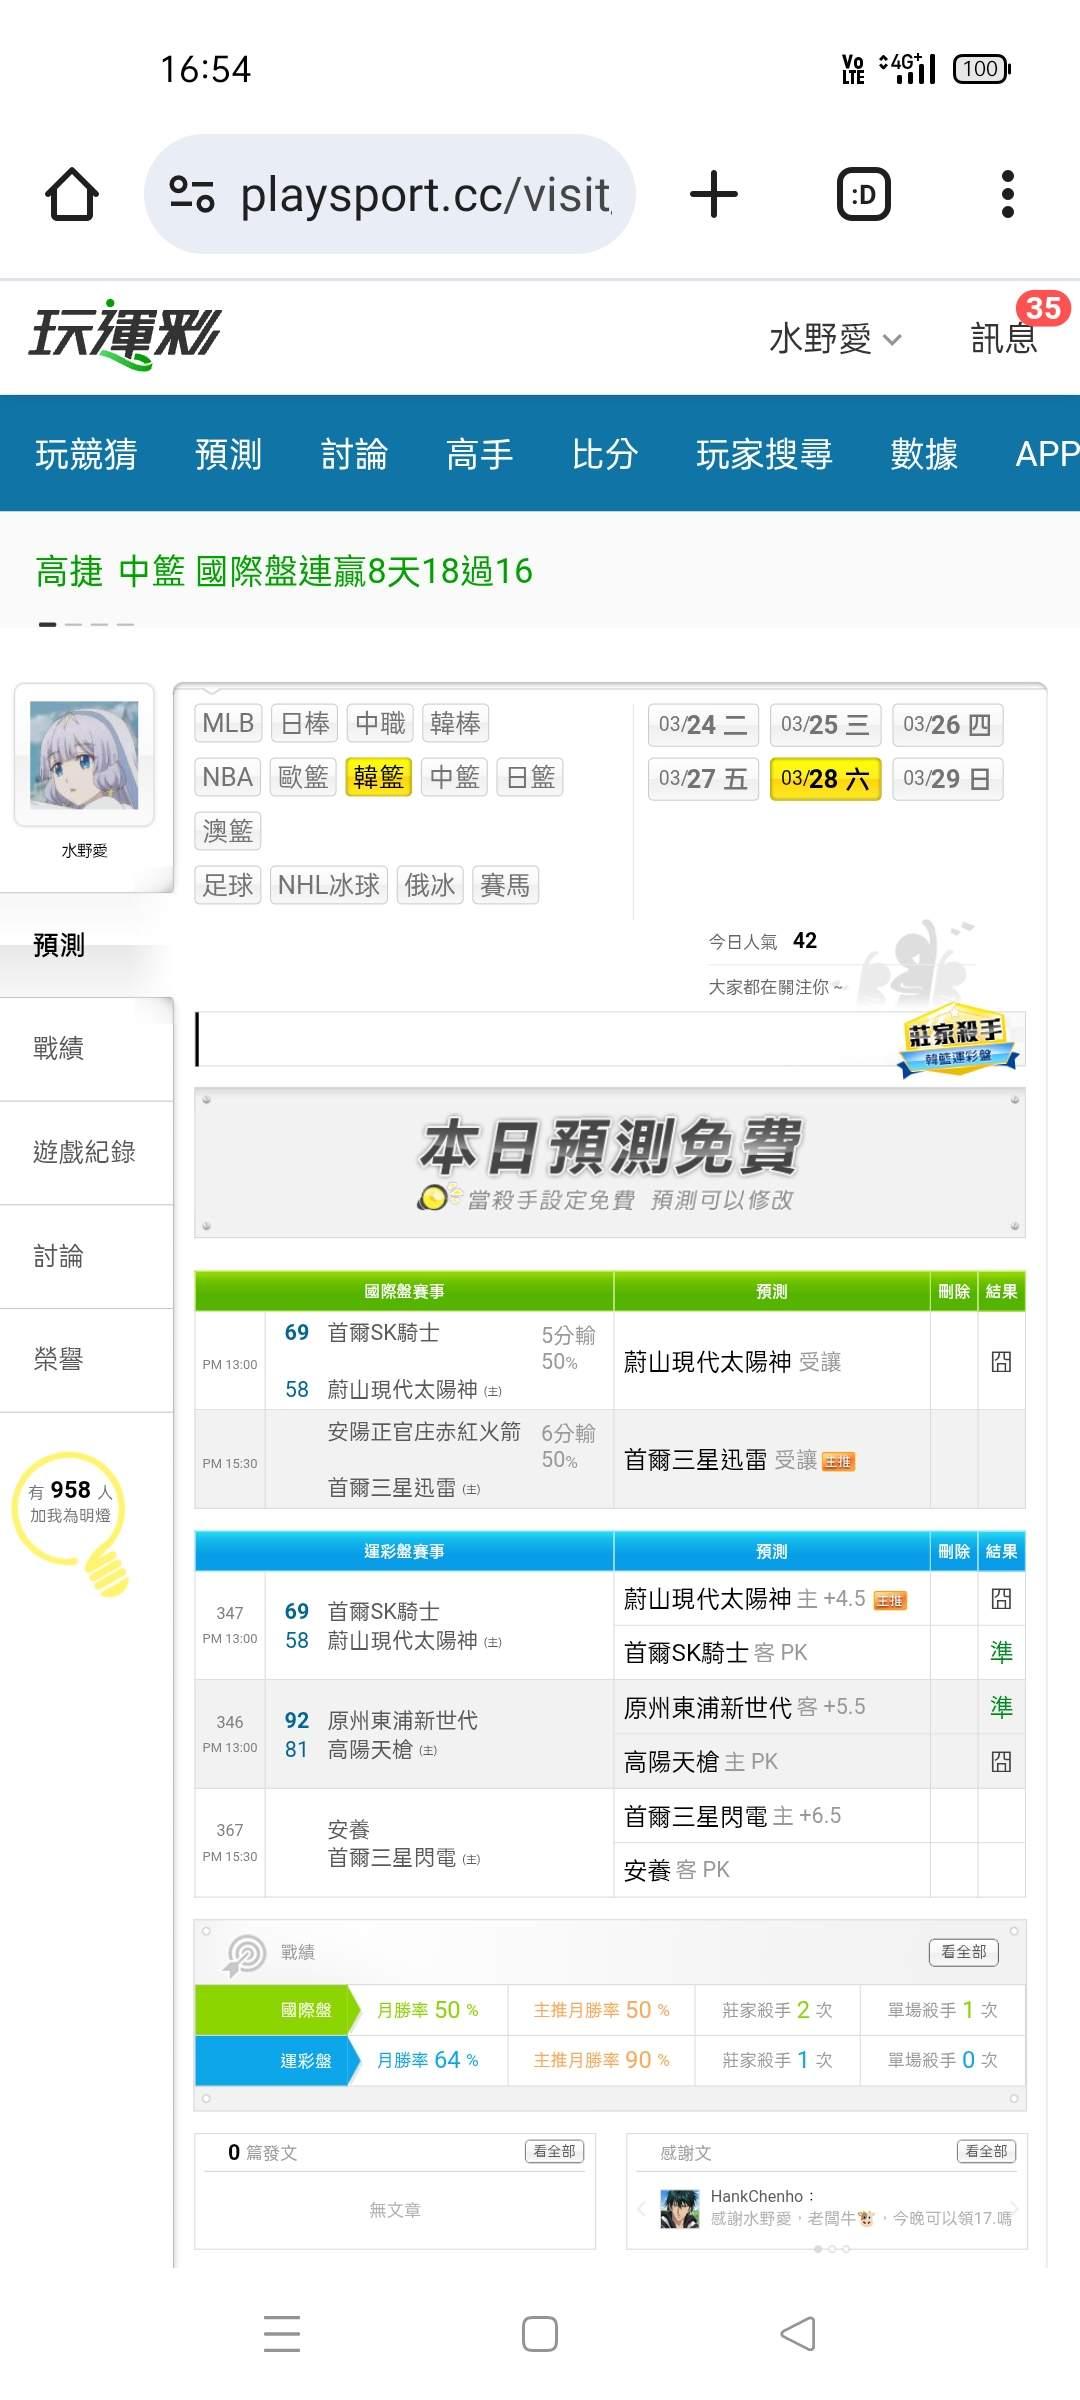Choose date 03/25 三

click(x=825, y=725)
